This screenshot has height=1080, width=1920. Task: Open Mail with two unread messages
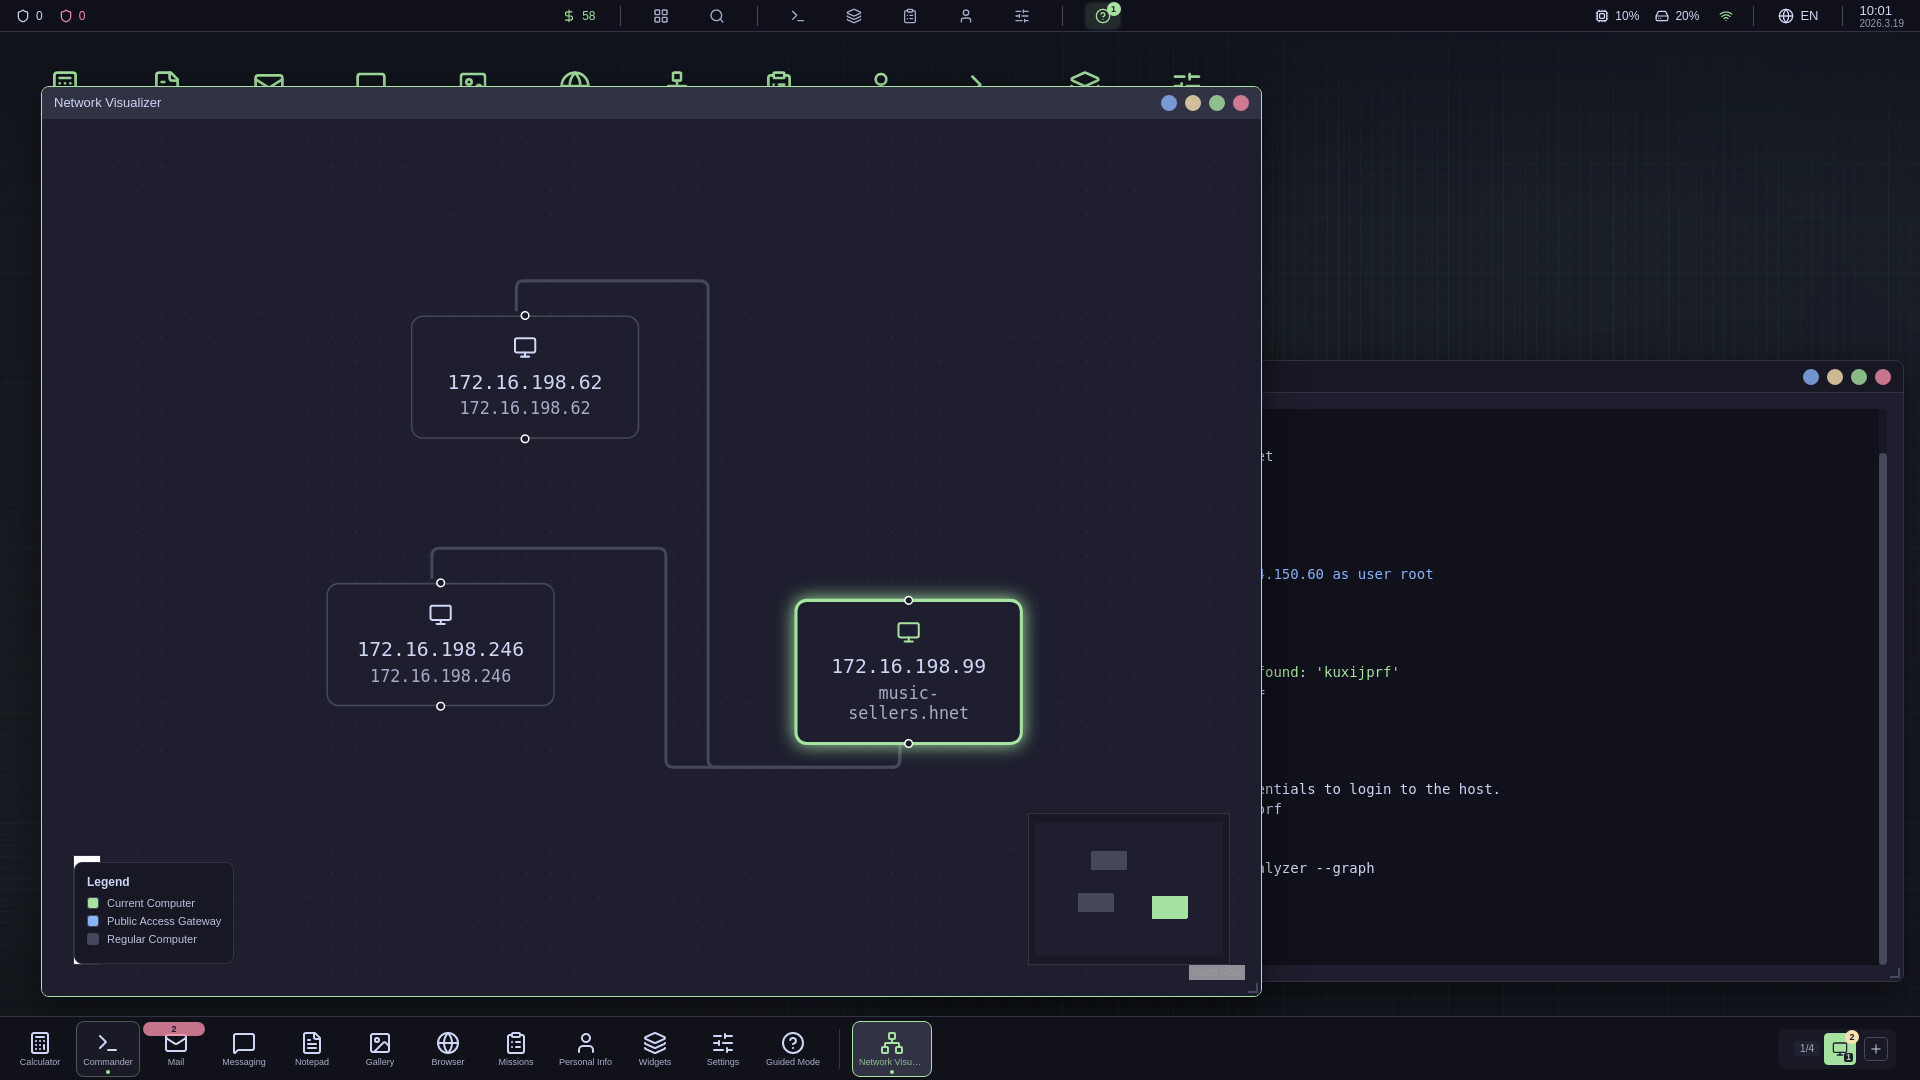point(175,1047)
